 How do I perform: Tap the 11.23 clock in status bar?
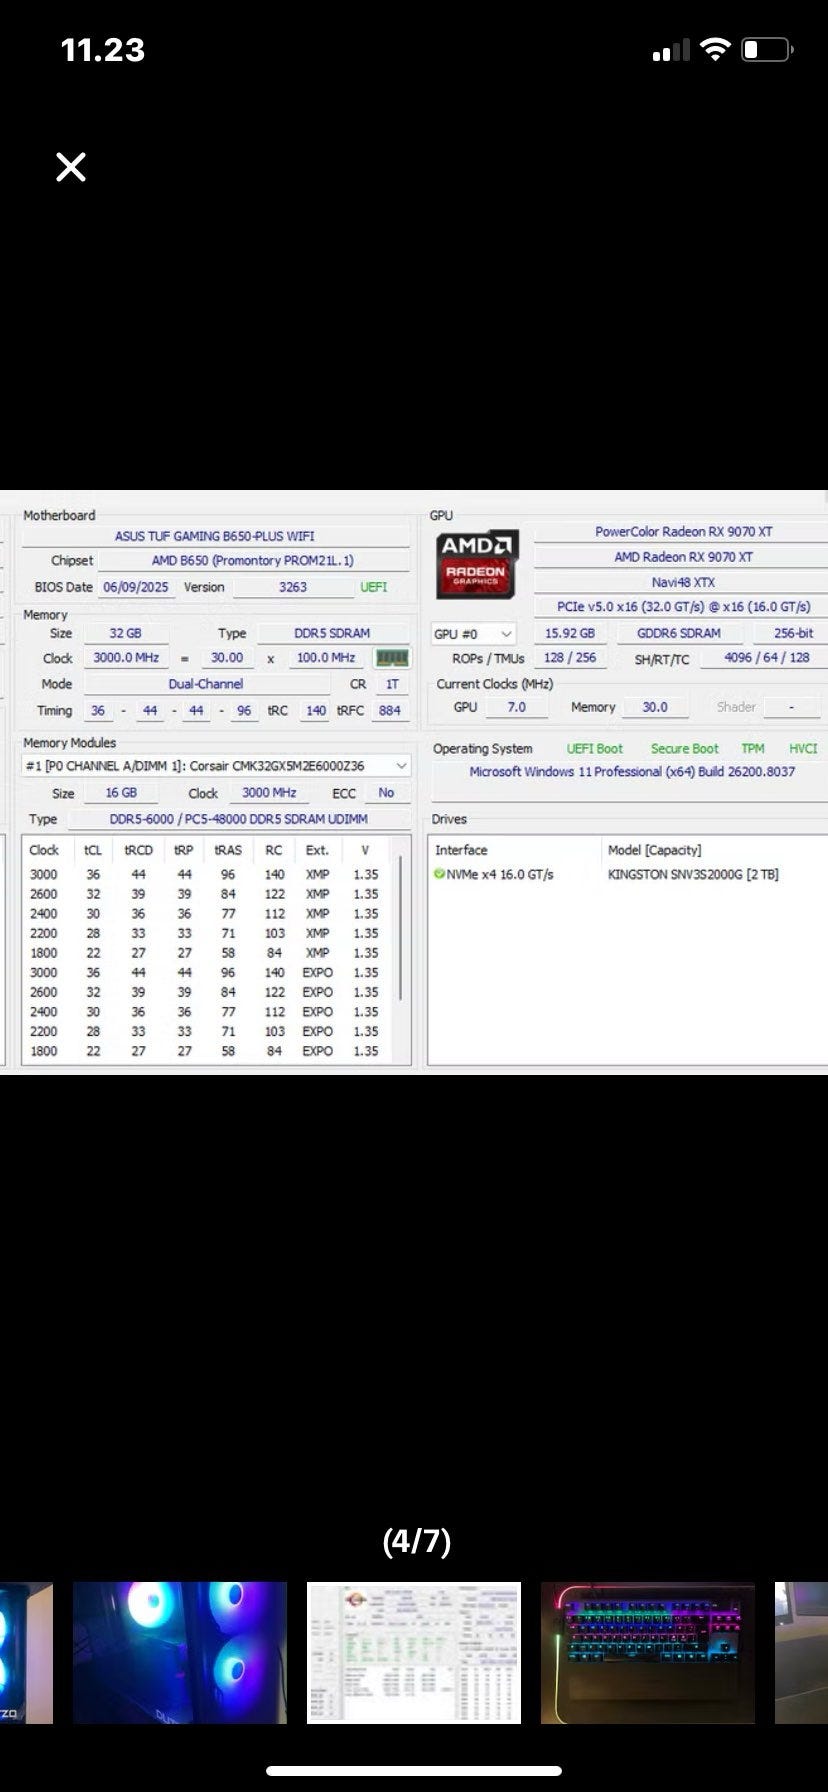(x=103, y=50)
